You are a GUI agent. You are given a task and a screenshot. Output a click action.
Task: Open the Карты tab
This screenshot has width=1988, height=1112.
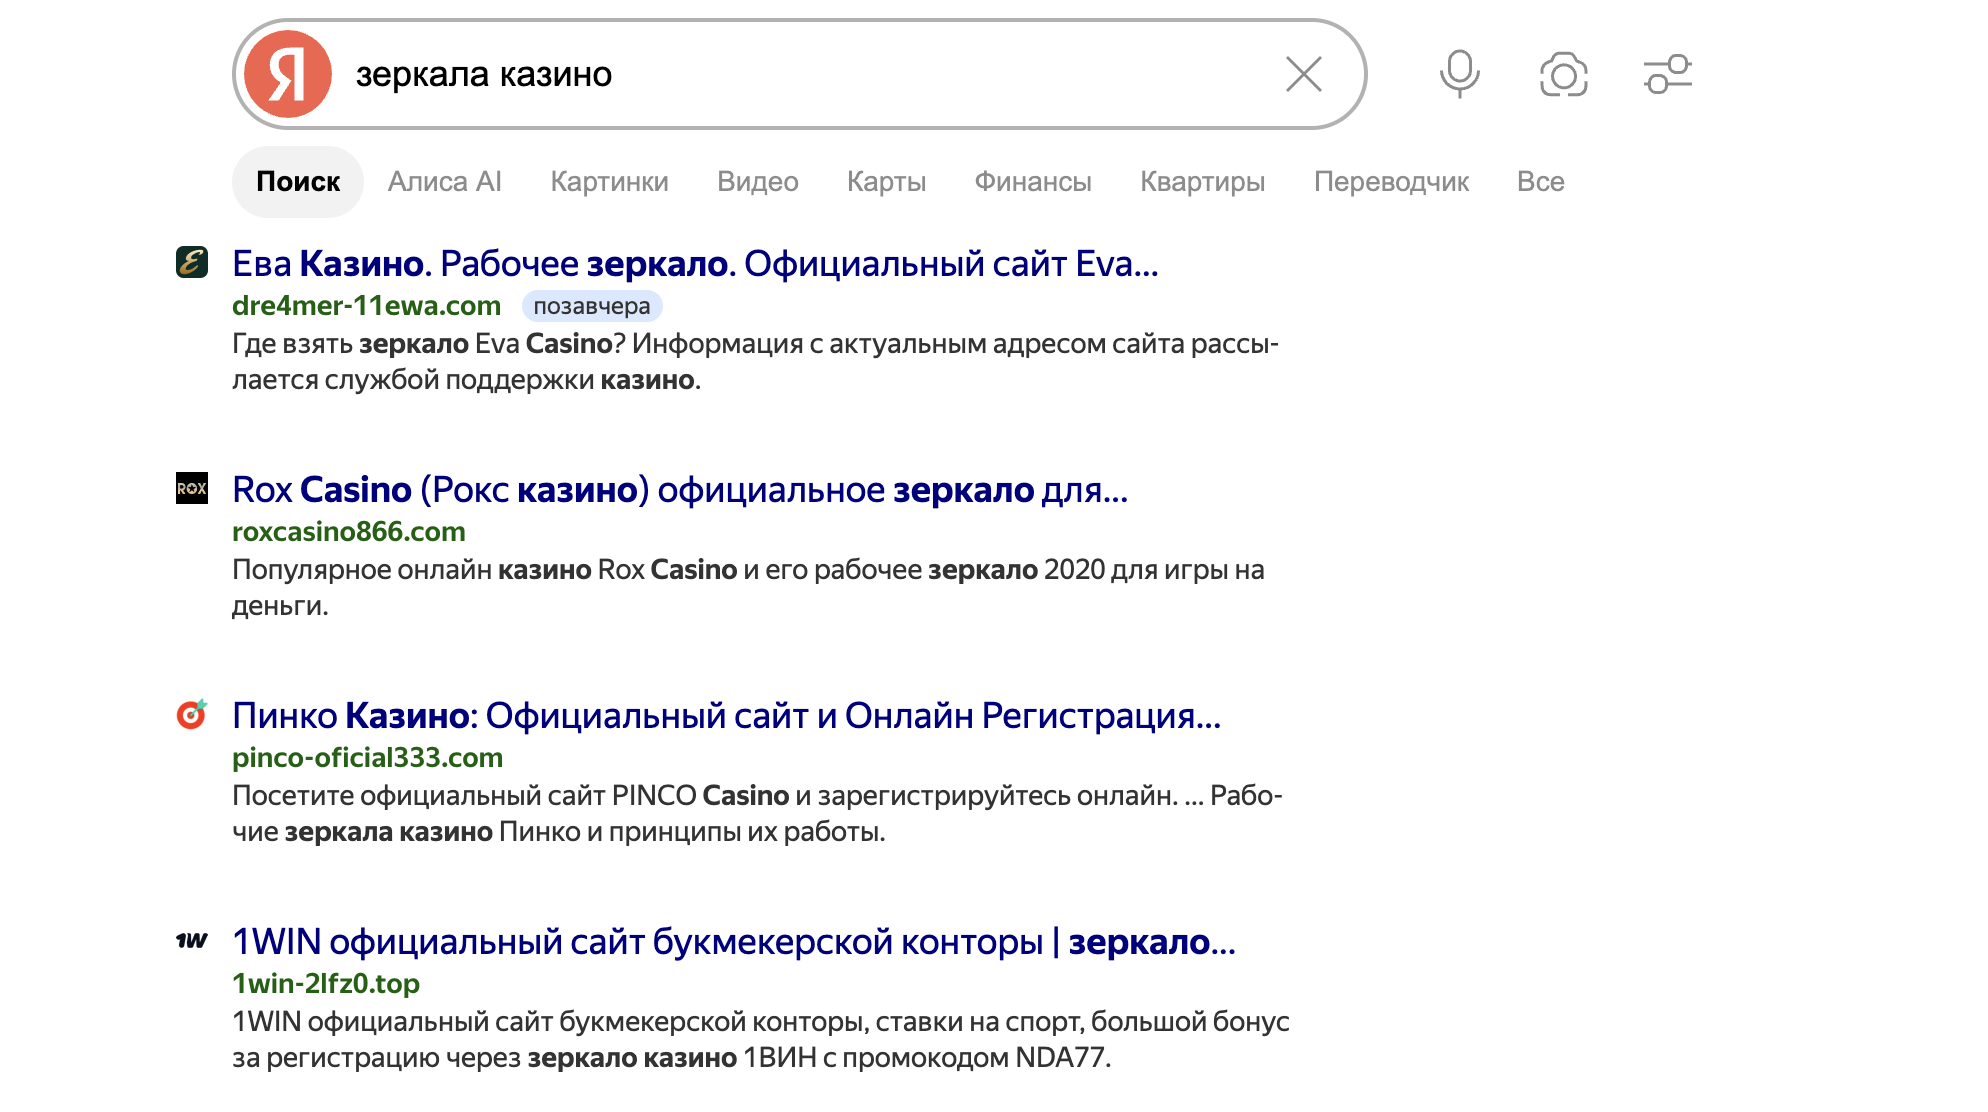coord(887,182)
